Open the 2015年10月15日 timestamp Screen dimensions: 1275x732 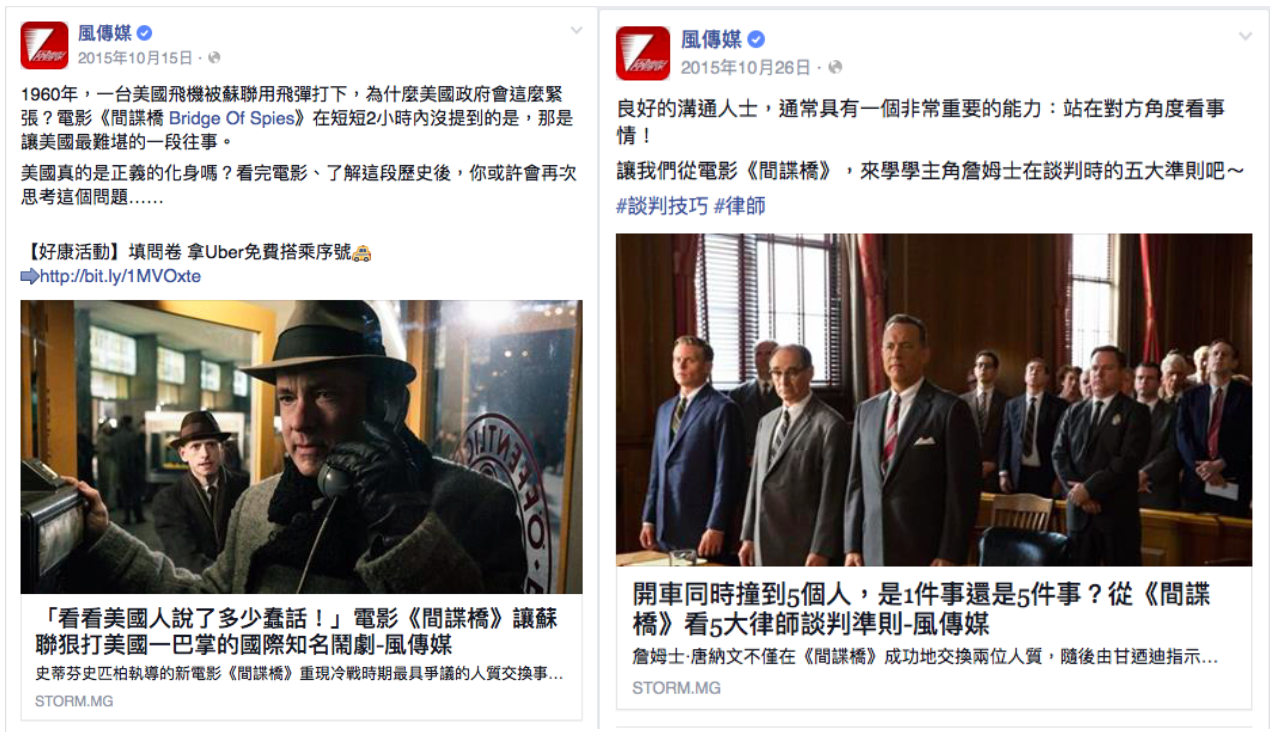(134, 58)
